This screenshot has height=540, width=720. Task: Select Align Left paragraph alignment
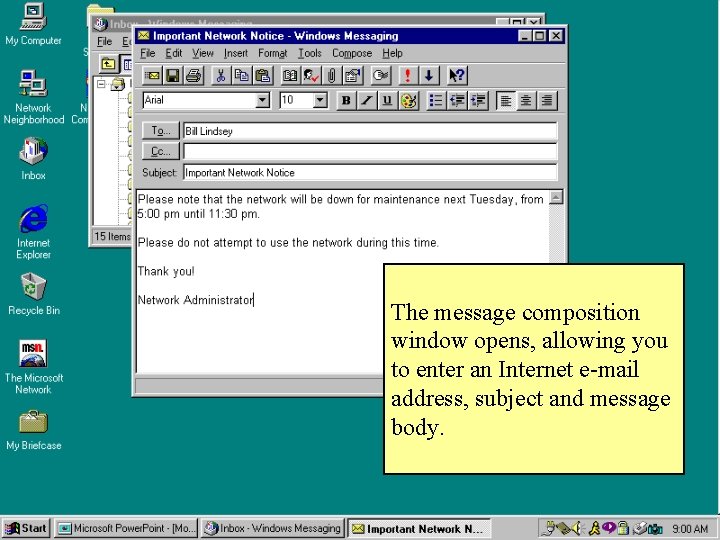click(x=506, y=101)
